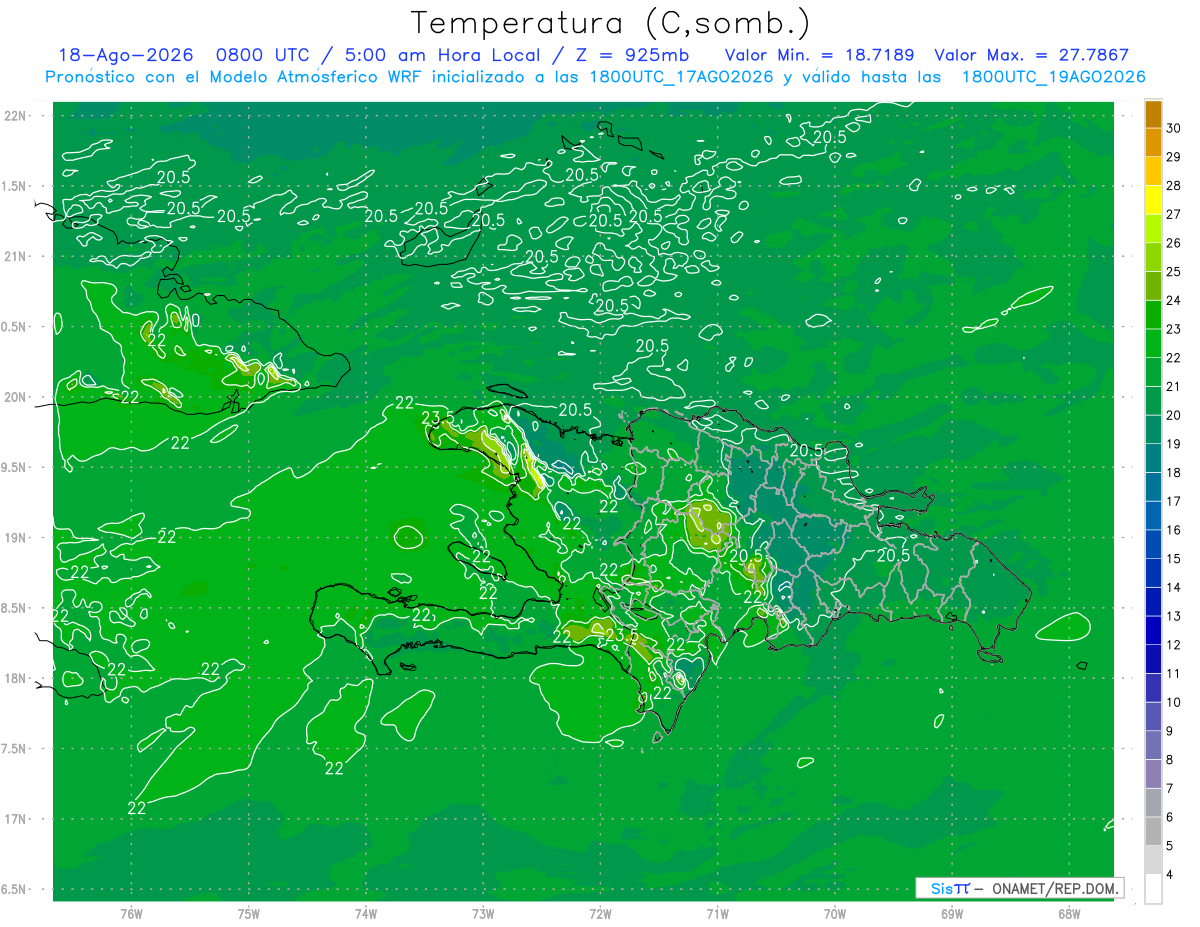Click the '70W' longitude axis label

(x=835, y=913)
